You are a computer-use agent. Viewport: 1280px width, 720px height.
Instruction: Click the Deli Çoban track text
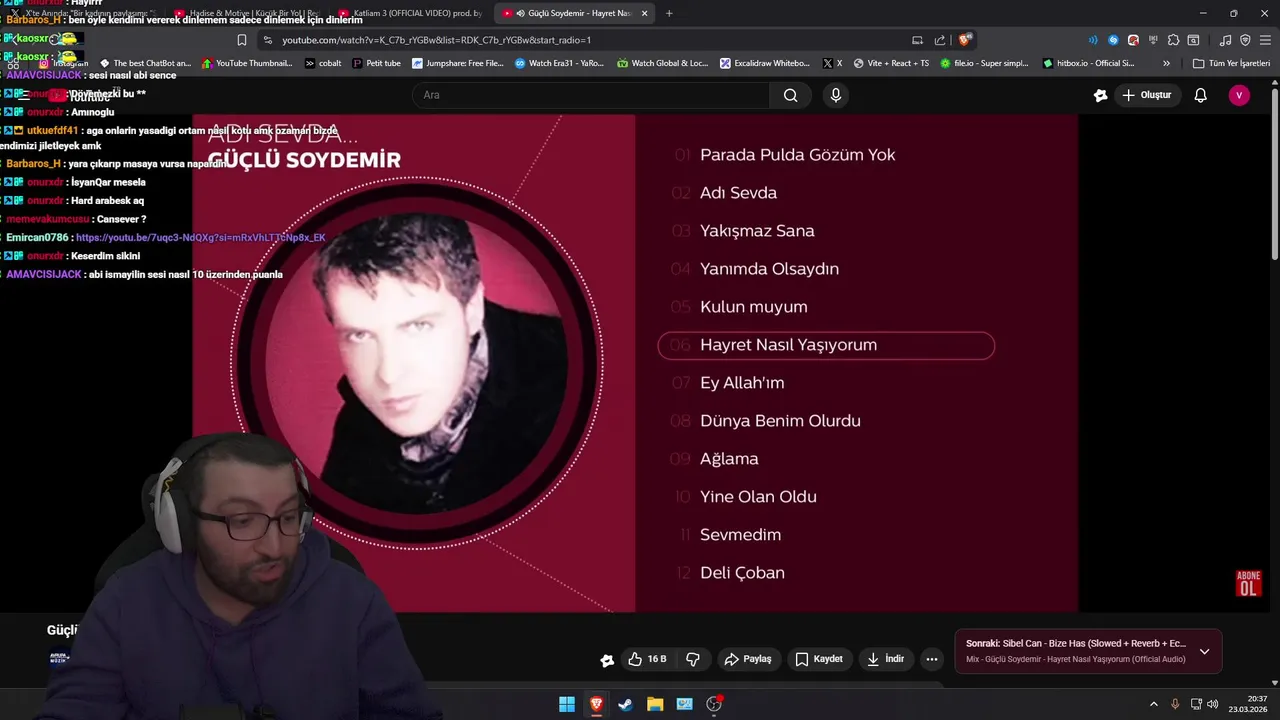[742, 573]
